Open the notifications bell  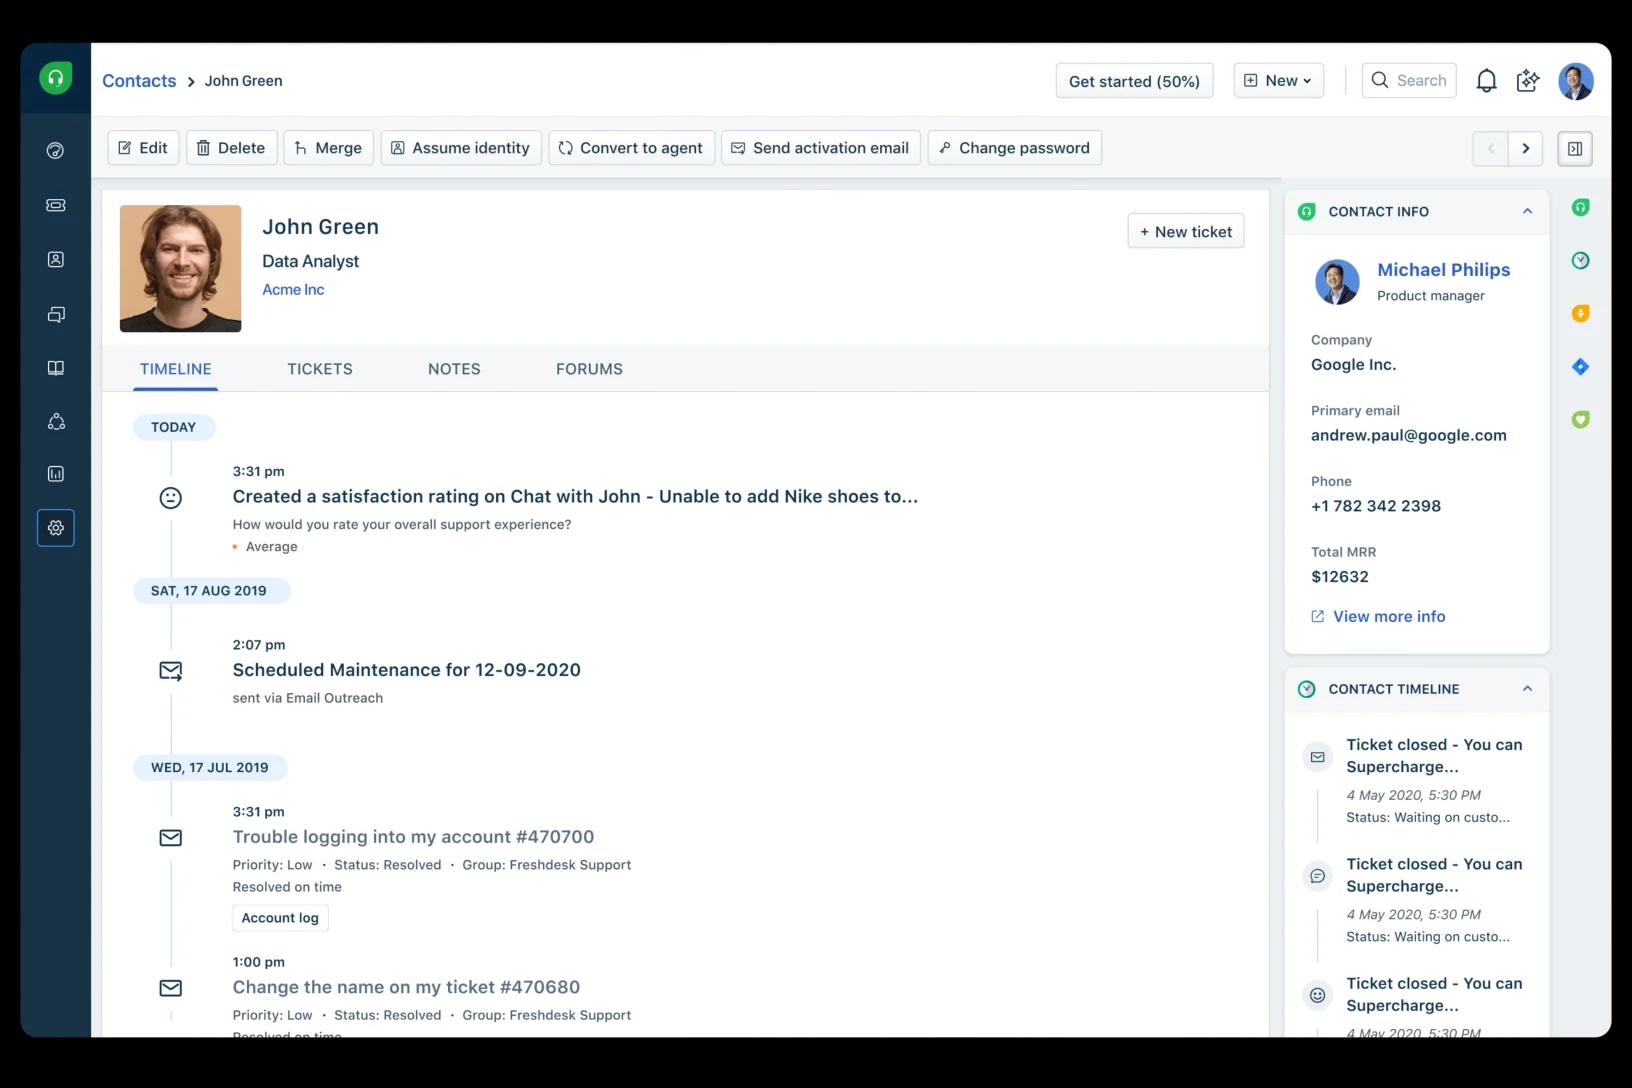[1487, 81]
